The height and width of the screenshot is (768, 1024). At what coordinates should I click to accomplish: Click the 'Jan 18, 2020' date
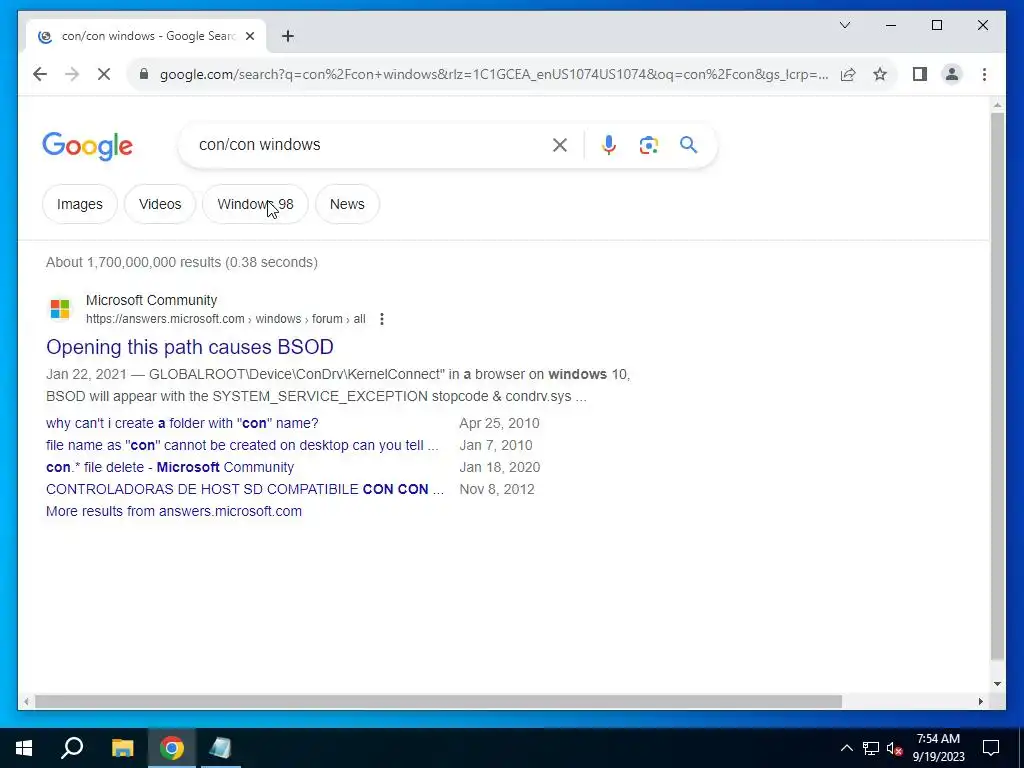click(500, 468)
